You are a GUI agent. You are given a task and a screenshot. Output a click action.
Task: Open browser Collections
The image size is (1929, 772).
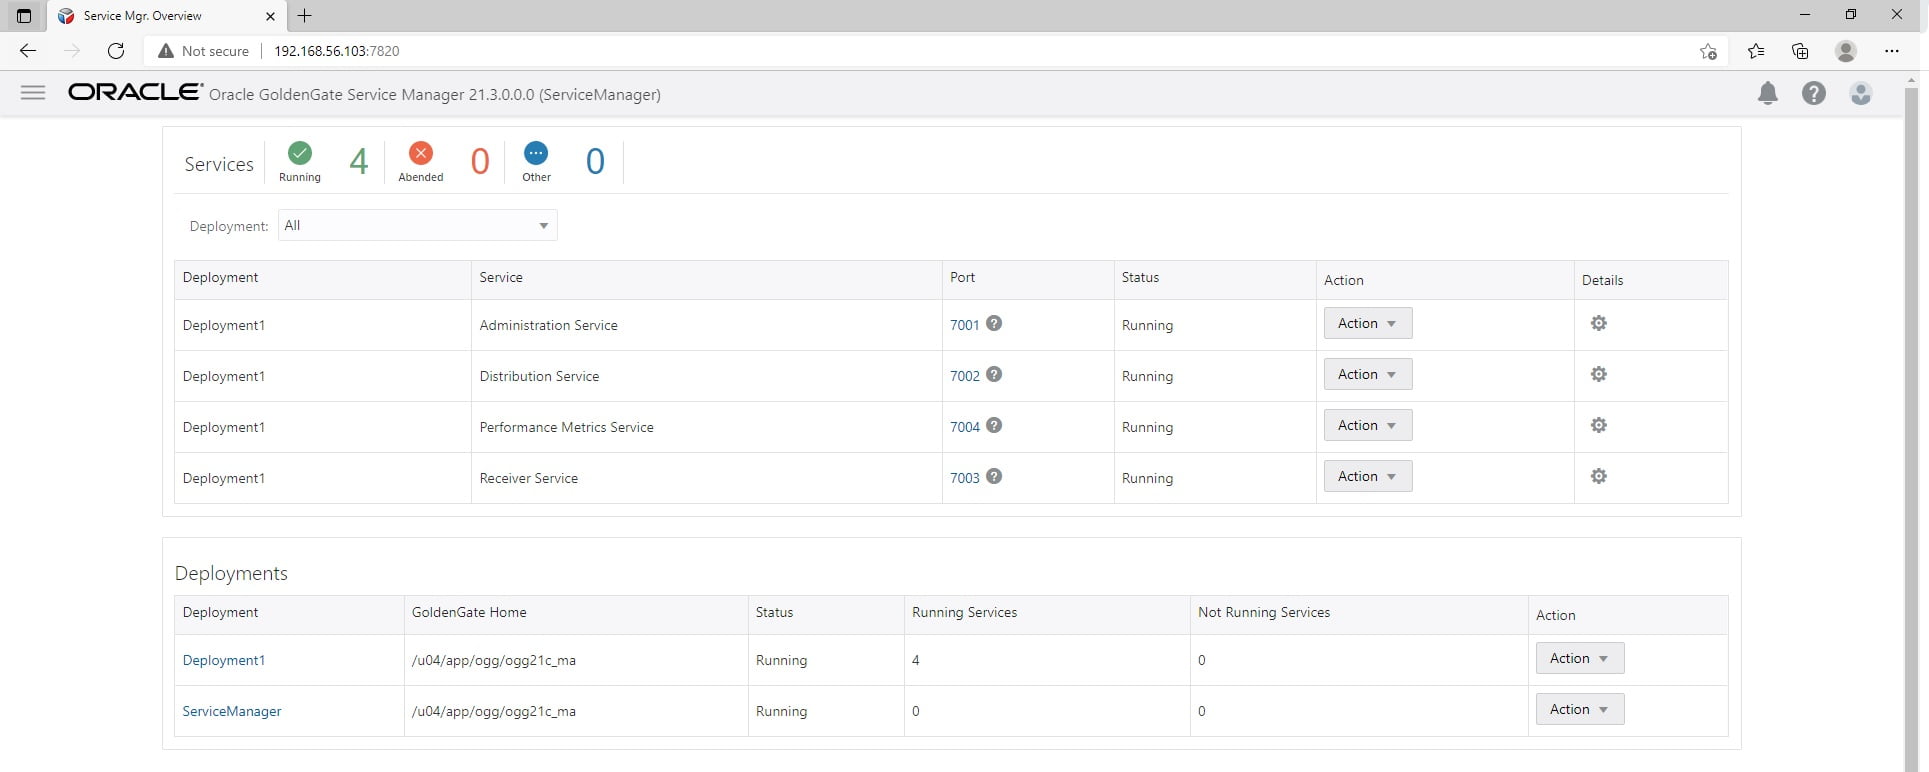click(1800, 51)
